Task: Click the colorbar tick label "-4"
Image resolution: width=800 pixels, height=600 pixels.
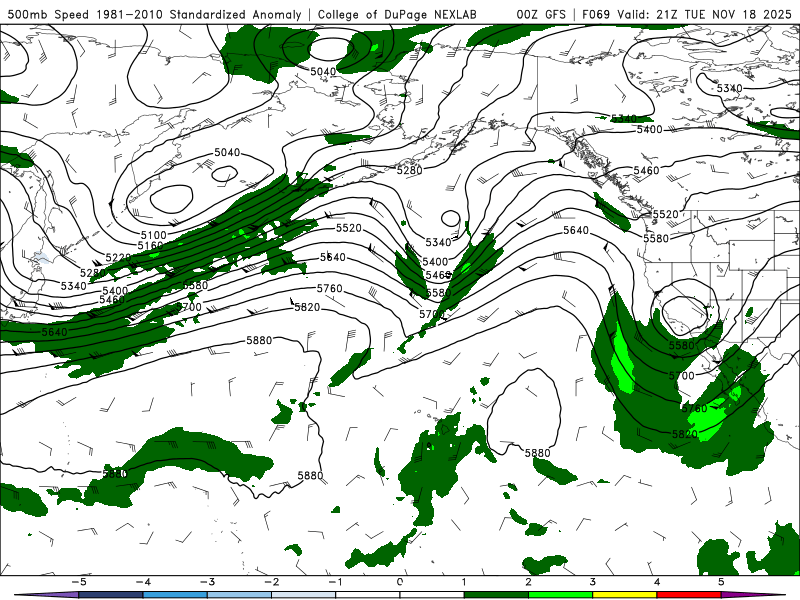Action: tap(143, 582)
